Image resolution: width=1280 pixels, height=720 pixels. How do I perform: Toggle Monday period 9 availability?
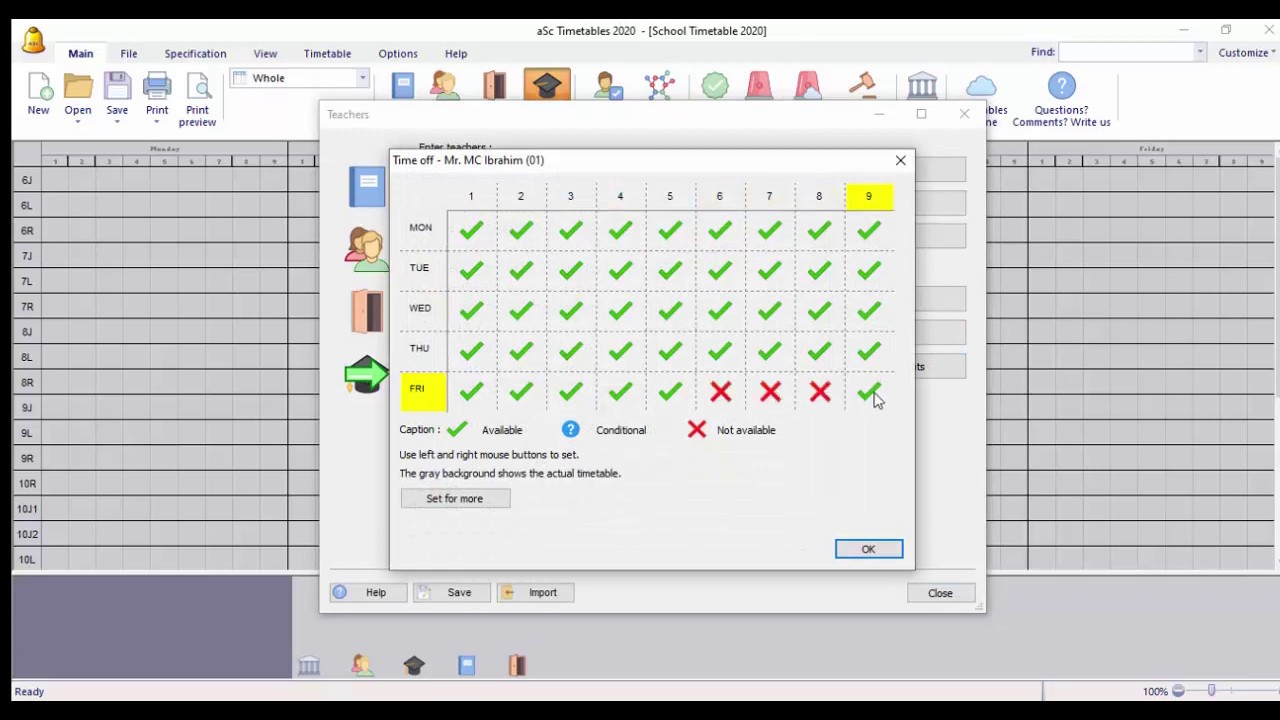pos(869,231)
